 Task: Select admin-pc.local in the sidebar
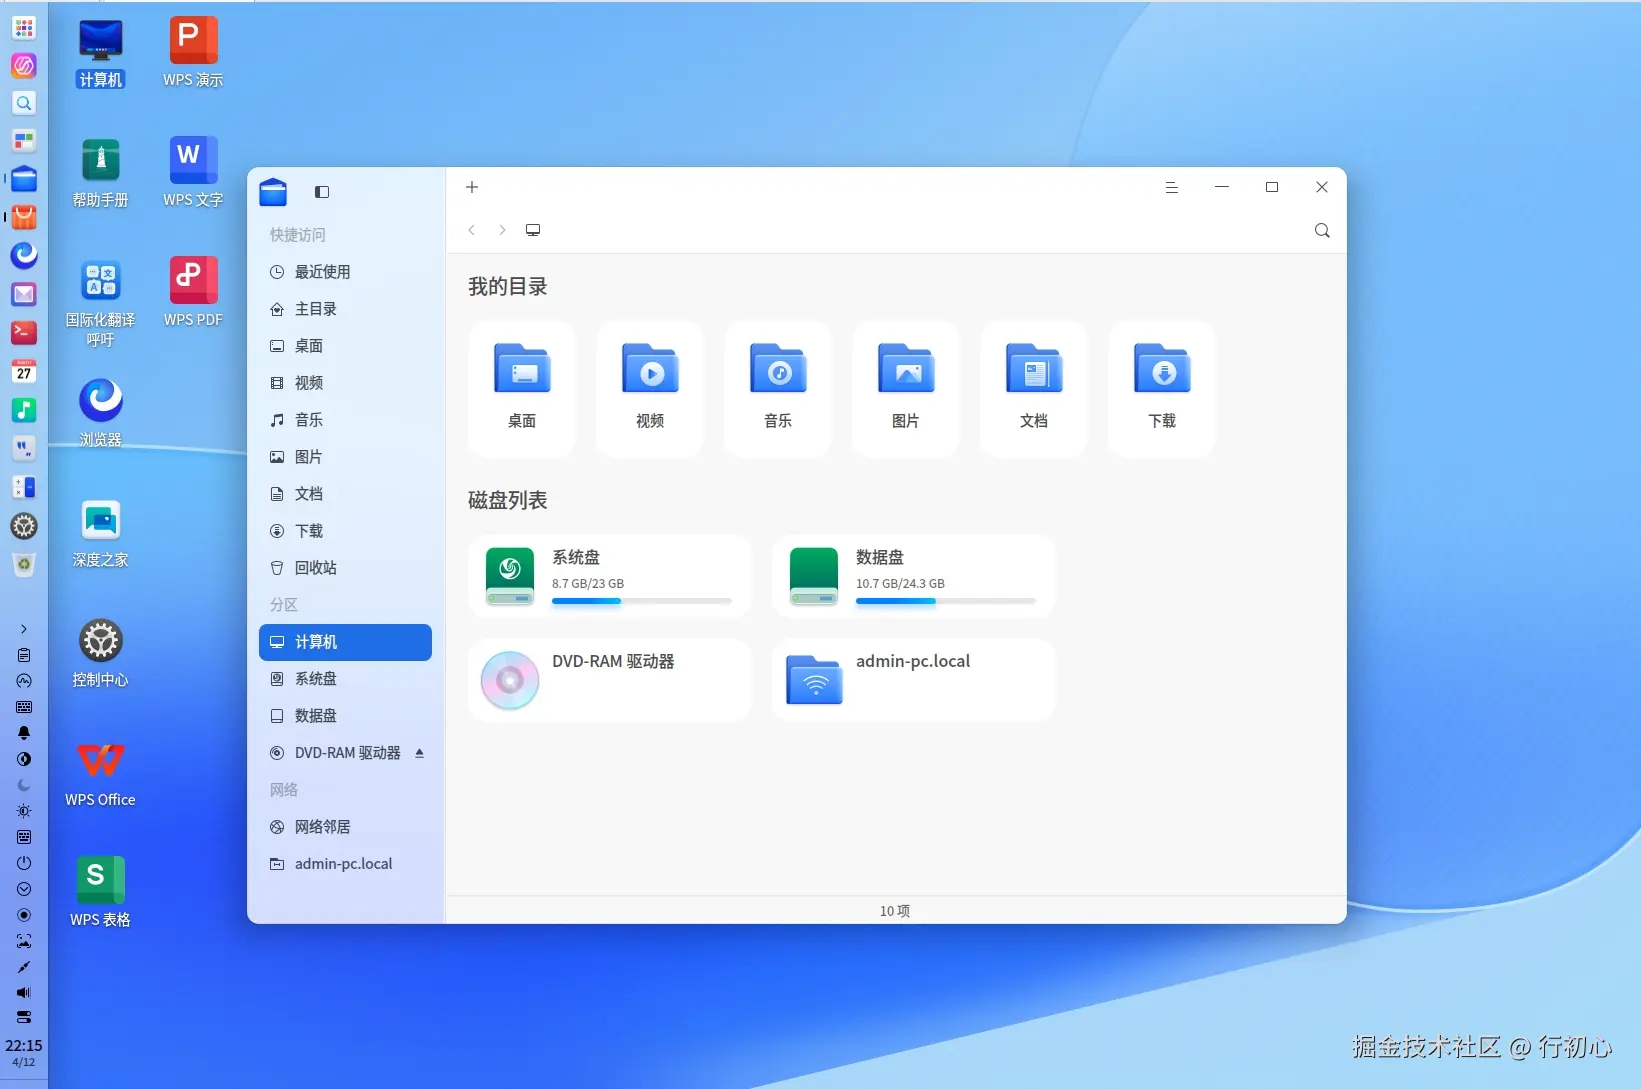345,864
